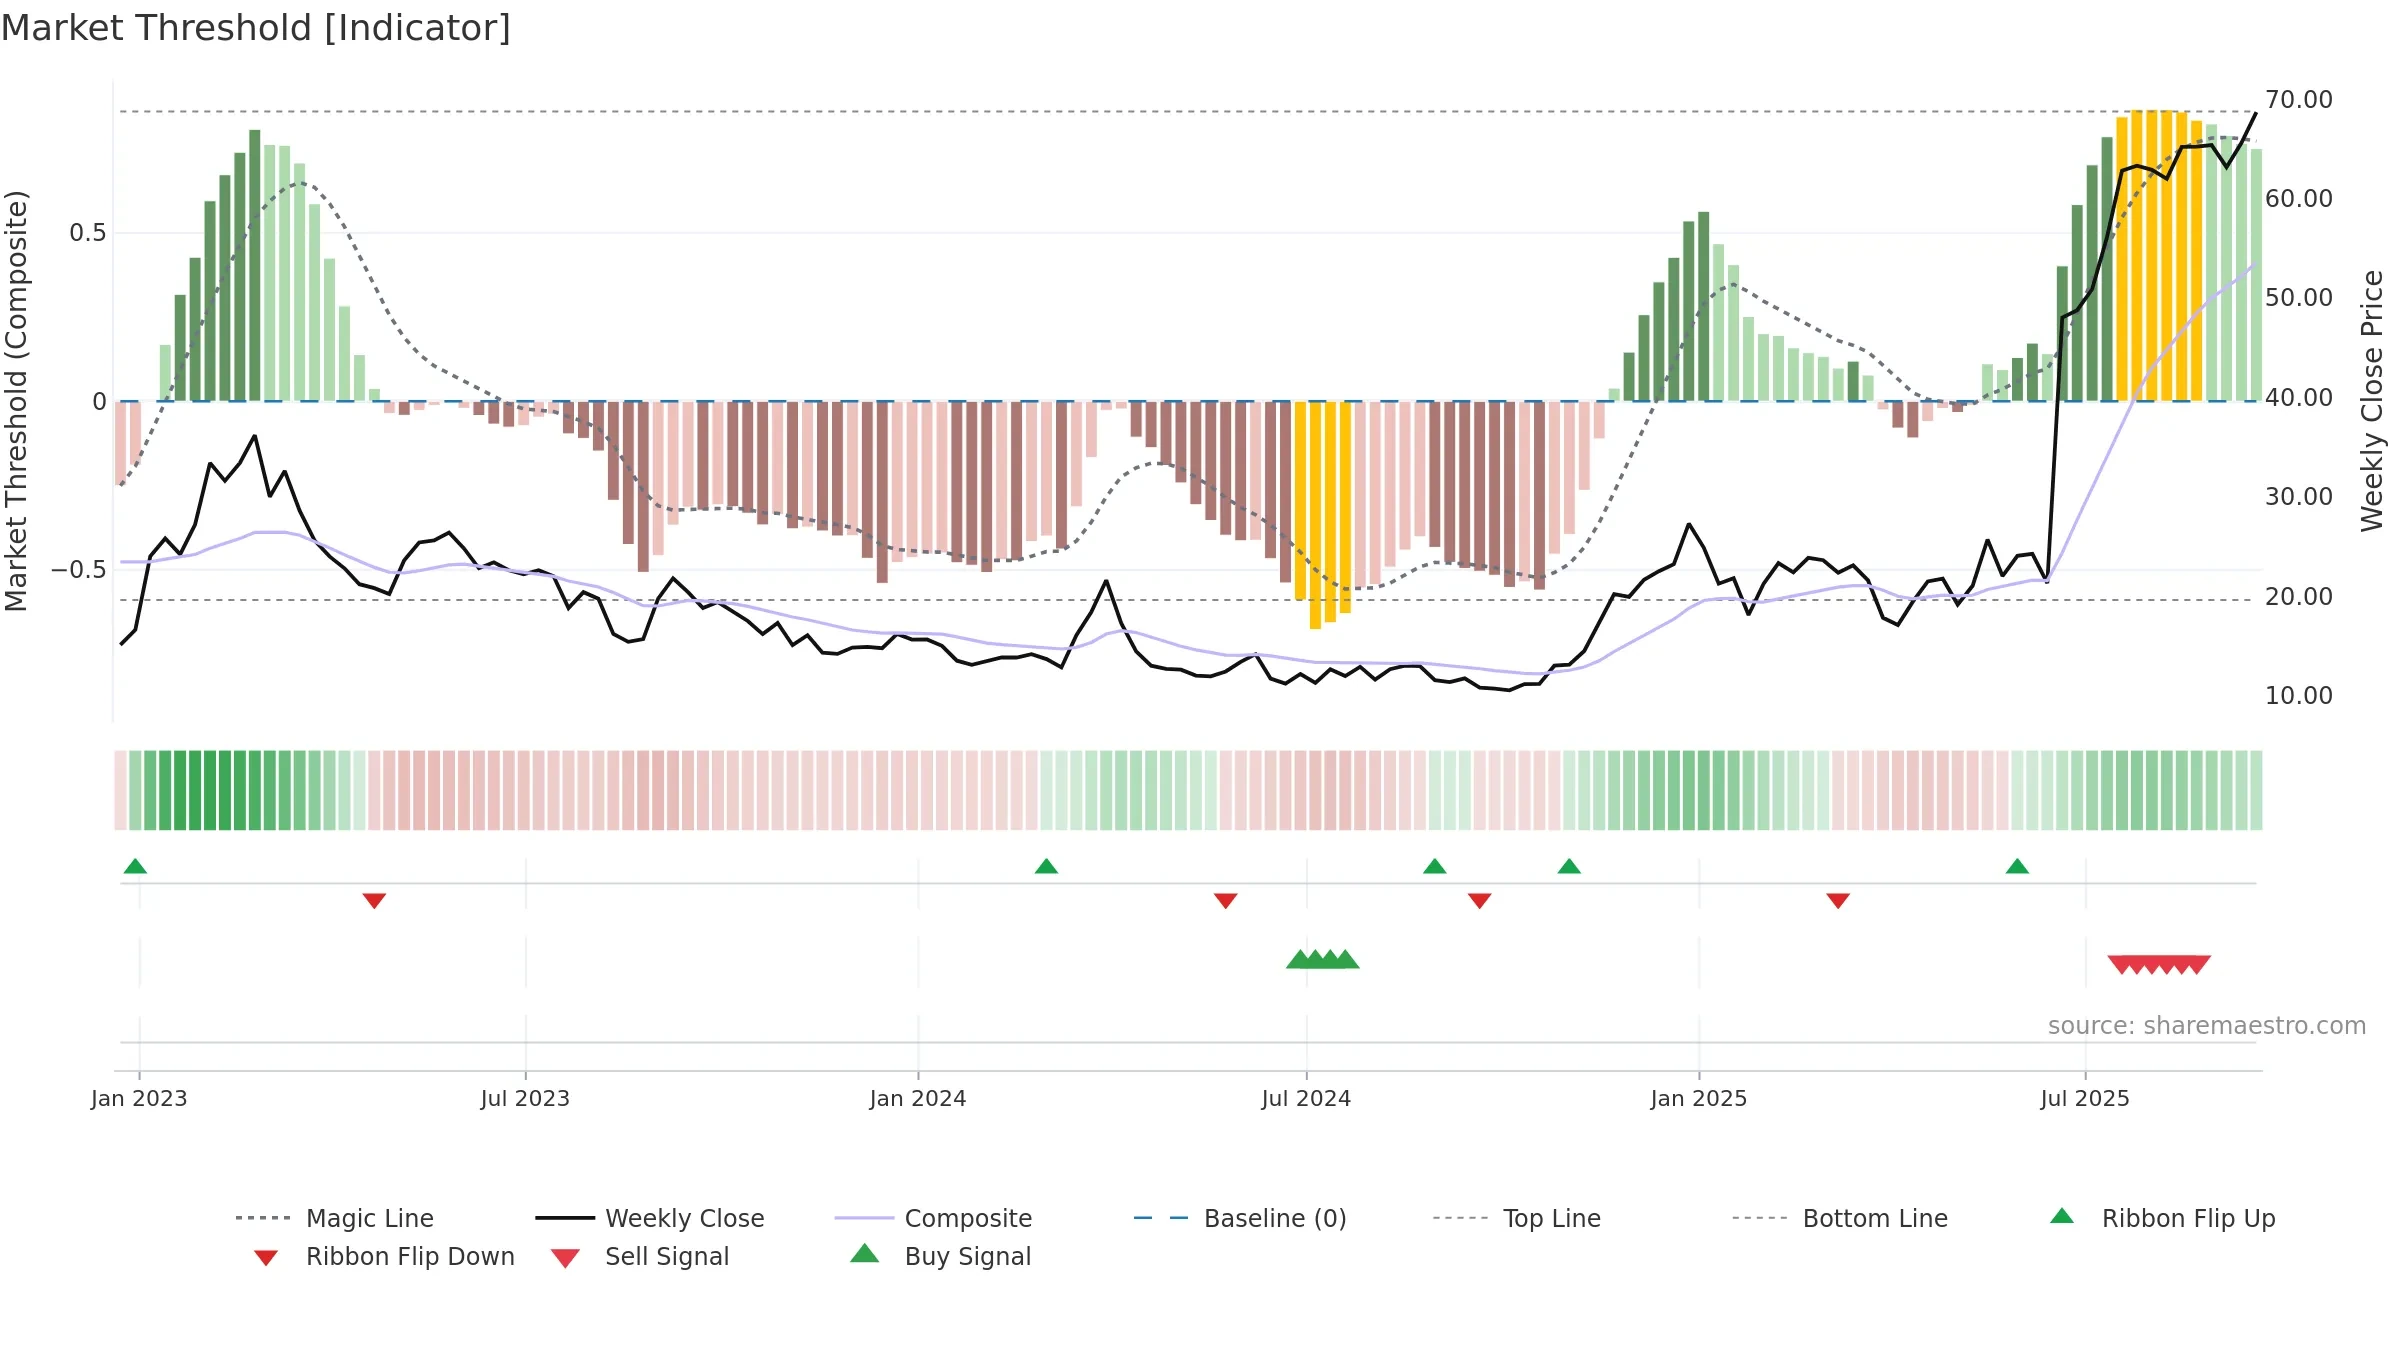The height and width of the screenshot is (1350, 2400).
Task: Click the −0.5 composite axis label
Action: click(79, 570)
